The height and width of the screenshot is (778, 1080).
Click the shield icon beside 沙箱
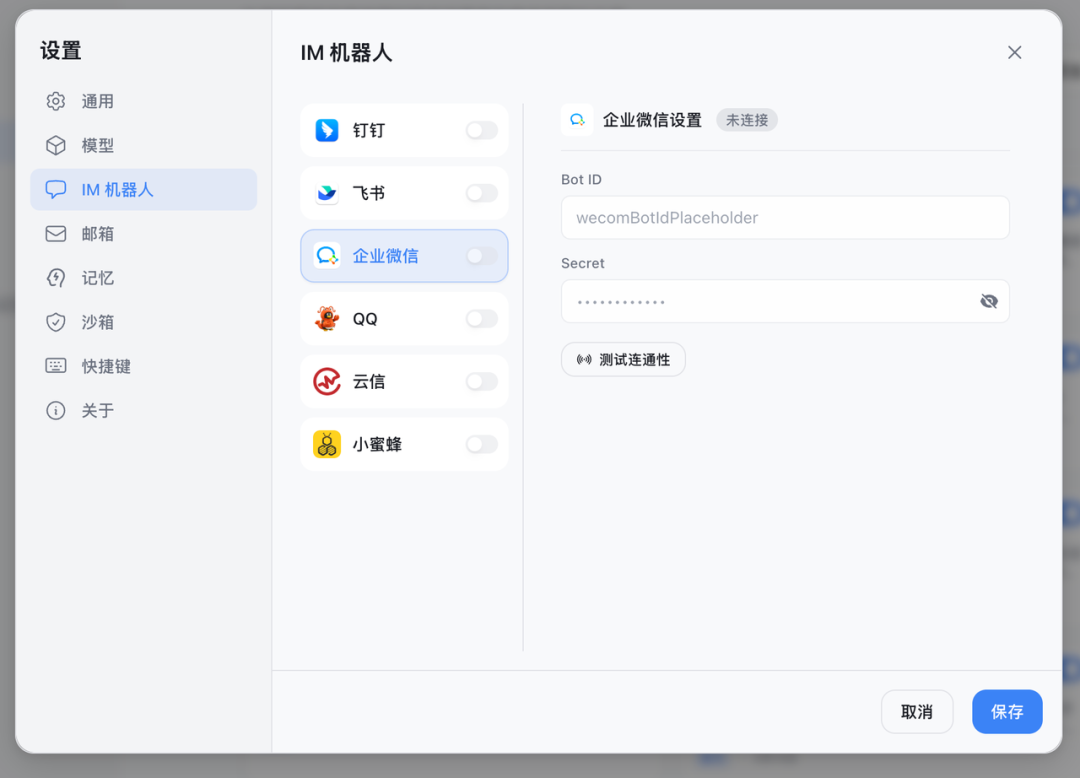coord(56,322)
